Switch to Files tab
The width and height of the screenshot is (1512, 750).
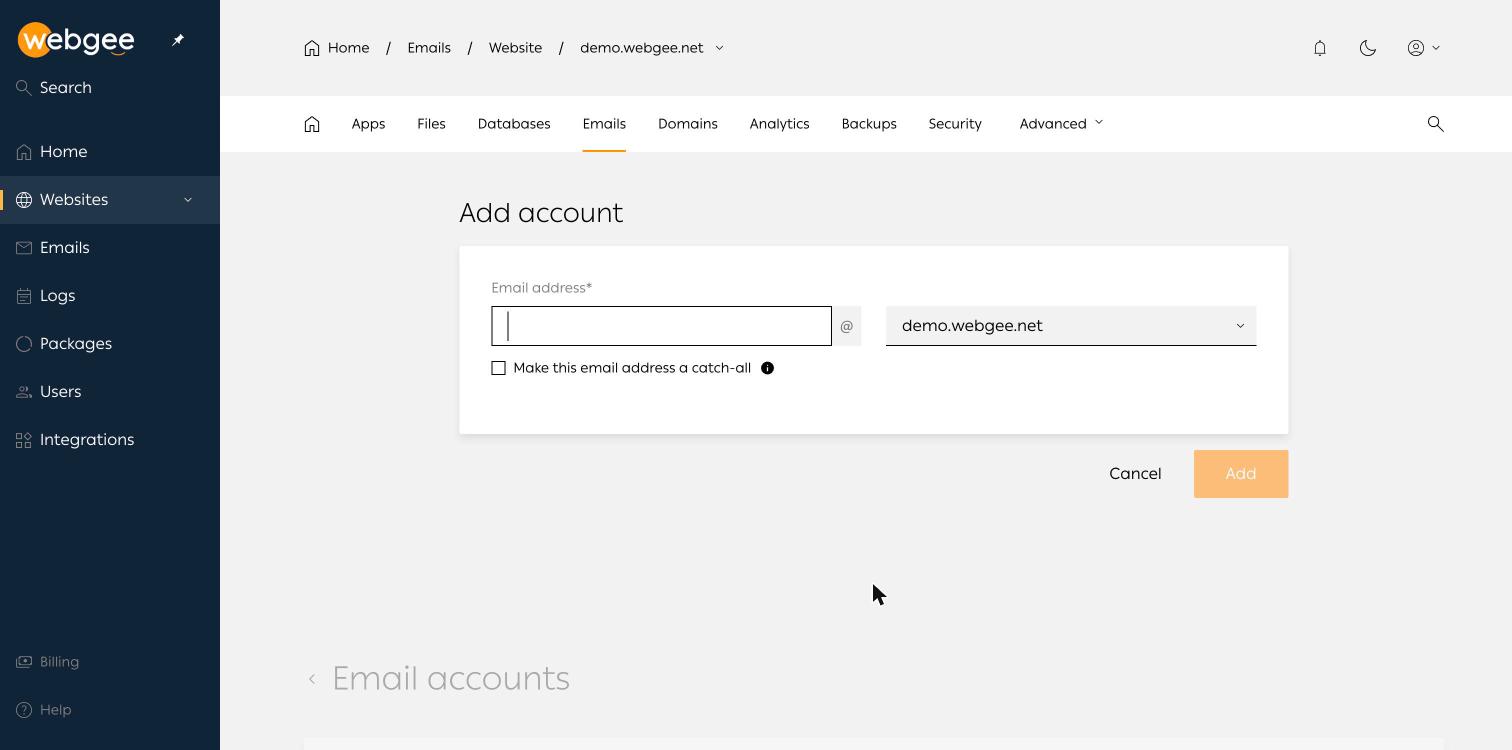(x=431, y=124)
